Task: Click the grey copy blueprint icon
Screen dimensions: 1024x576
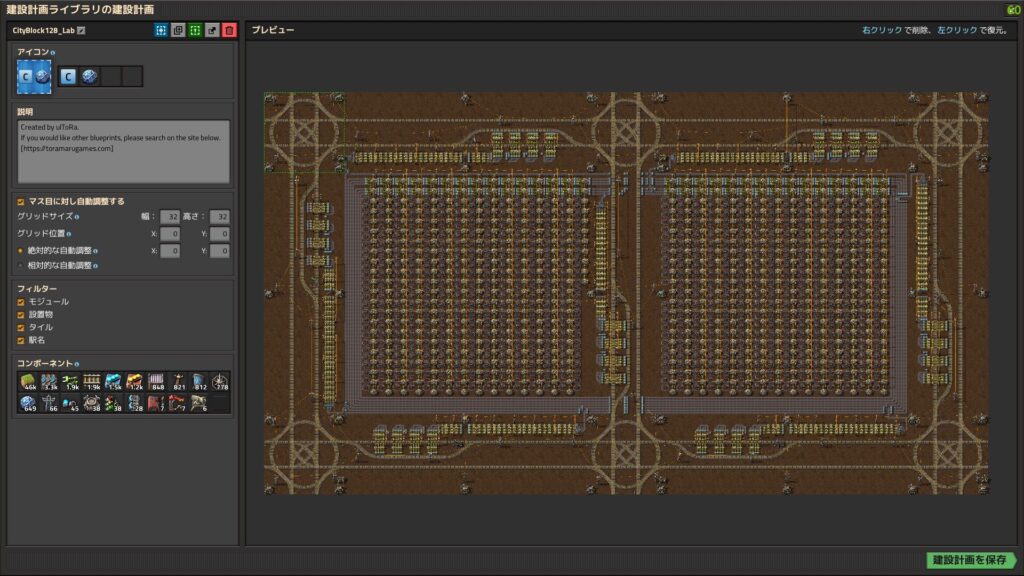Action: 178,30
